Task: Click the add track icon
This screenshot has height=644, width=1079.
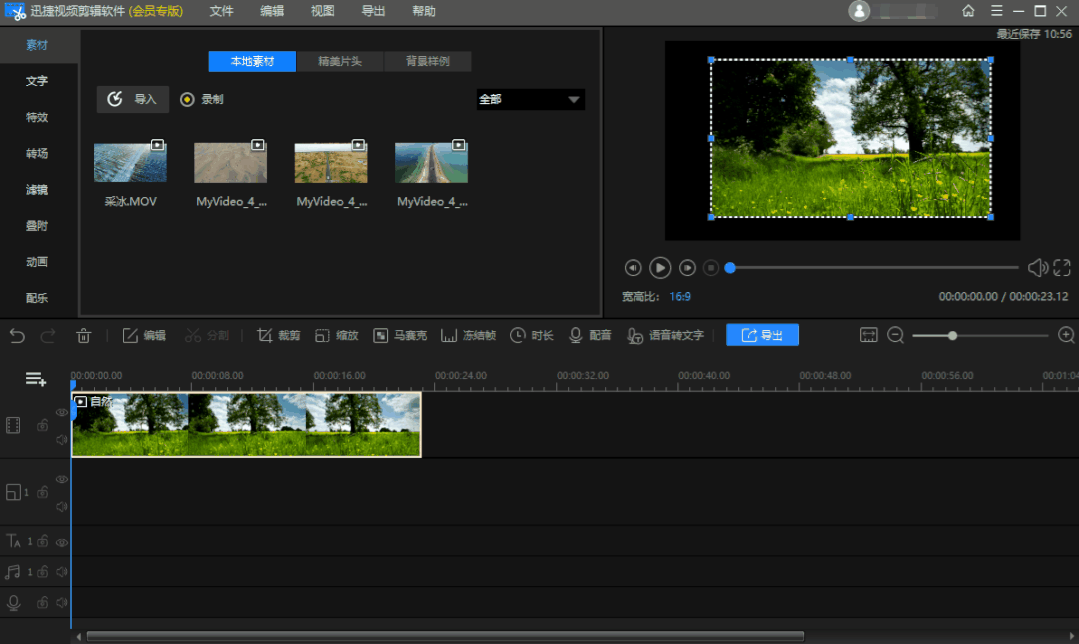Action: click(36, 379)
